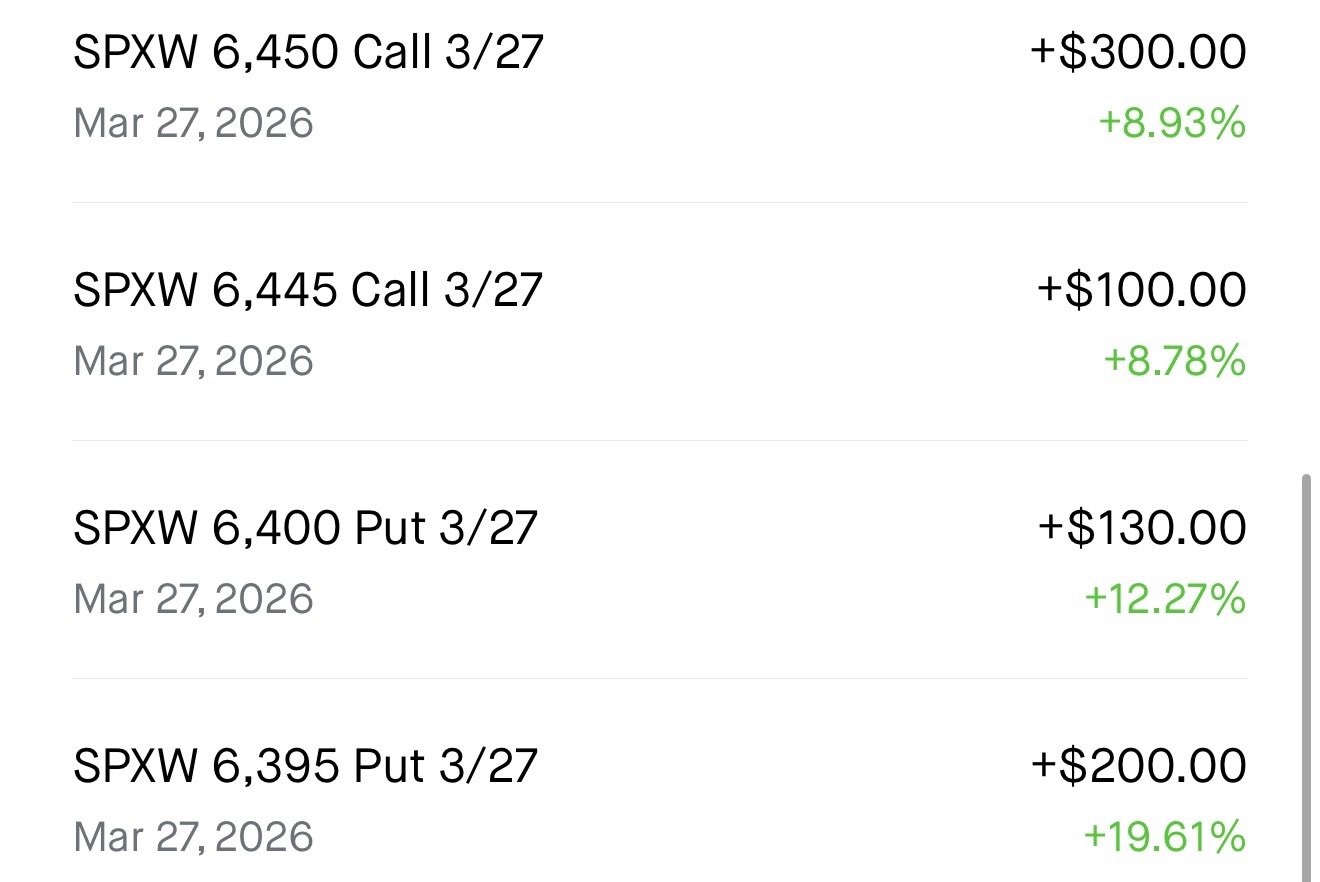Click the +19.61% percent gain
The height and width of the screenshot is (882, 1320).
point(1165,837)
